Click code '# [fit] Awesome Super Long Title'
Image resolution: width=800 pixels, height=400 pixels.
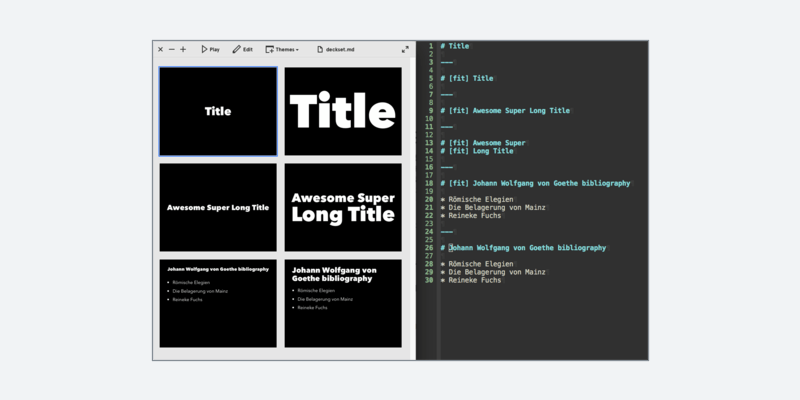click(505, 111)
